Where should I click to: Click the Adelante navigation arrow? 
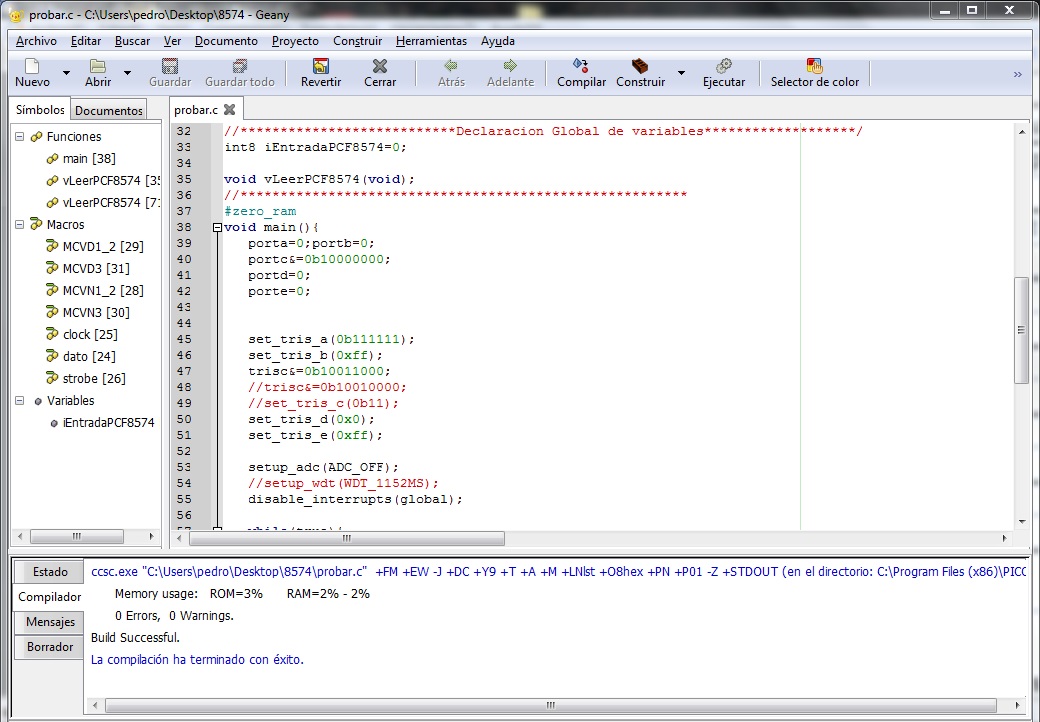click(x=510, y=65)
